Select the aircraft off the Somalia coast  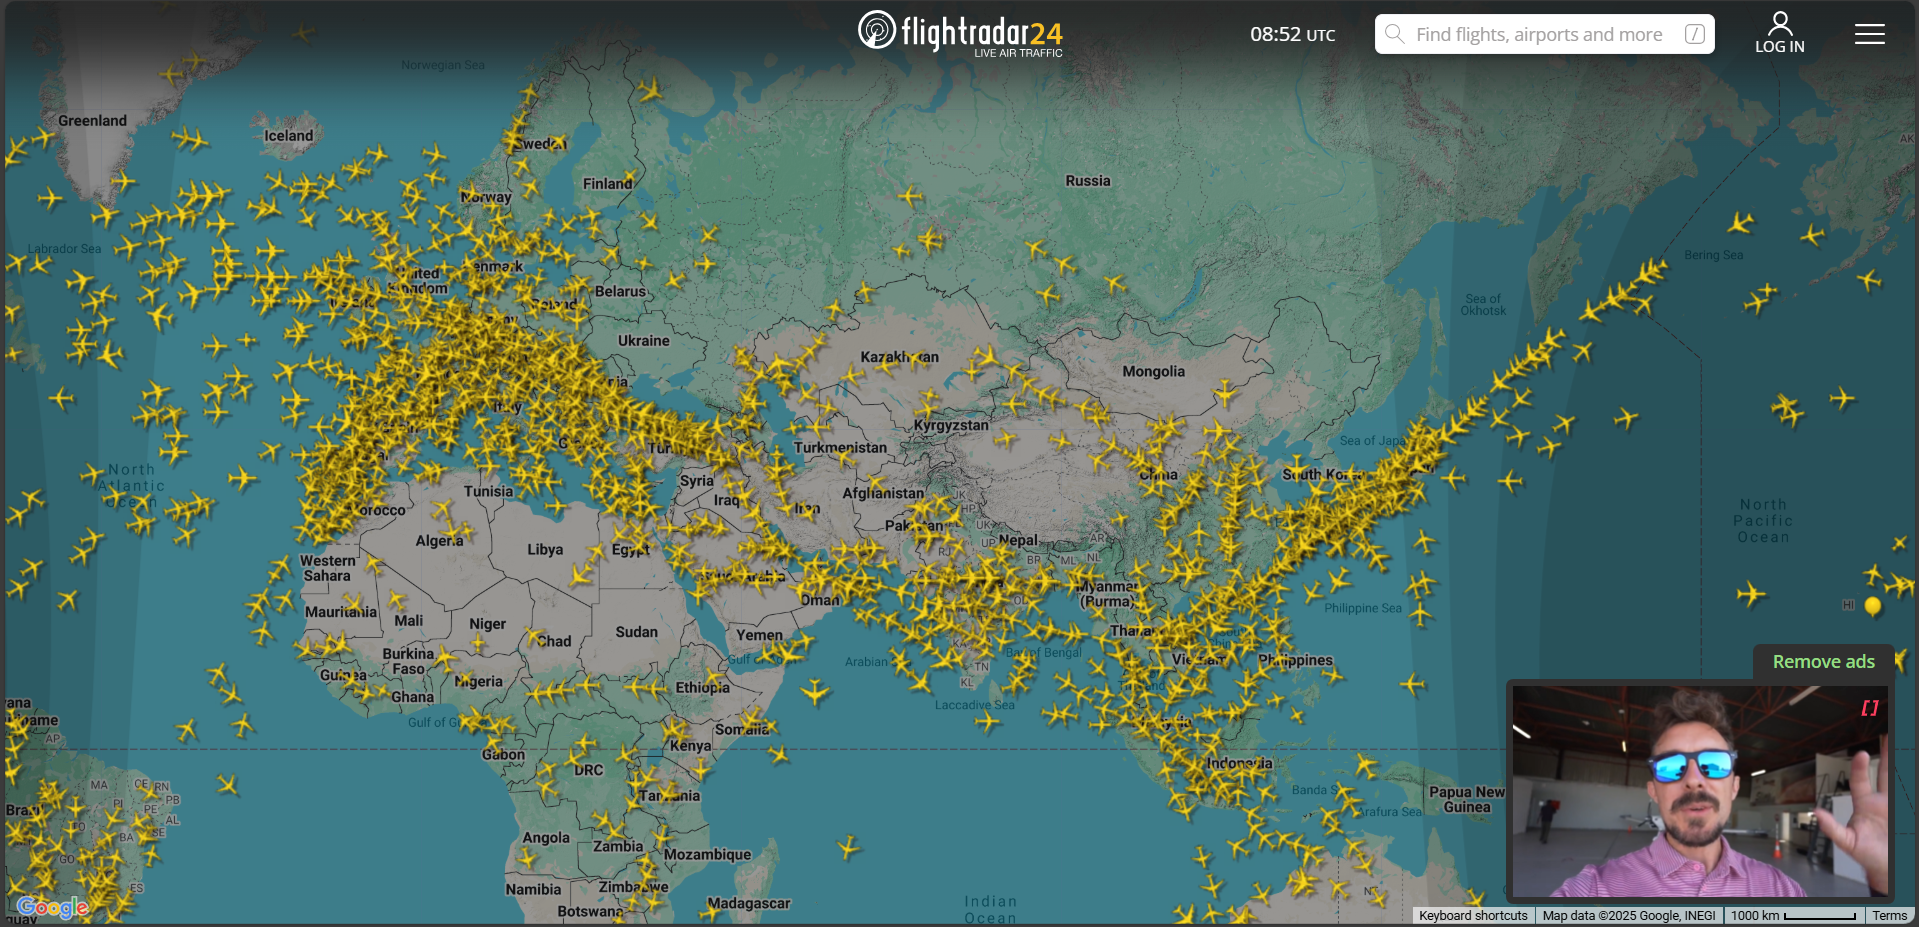pyautogui.click(x=815, y=691)
